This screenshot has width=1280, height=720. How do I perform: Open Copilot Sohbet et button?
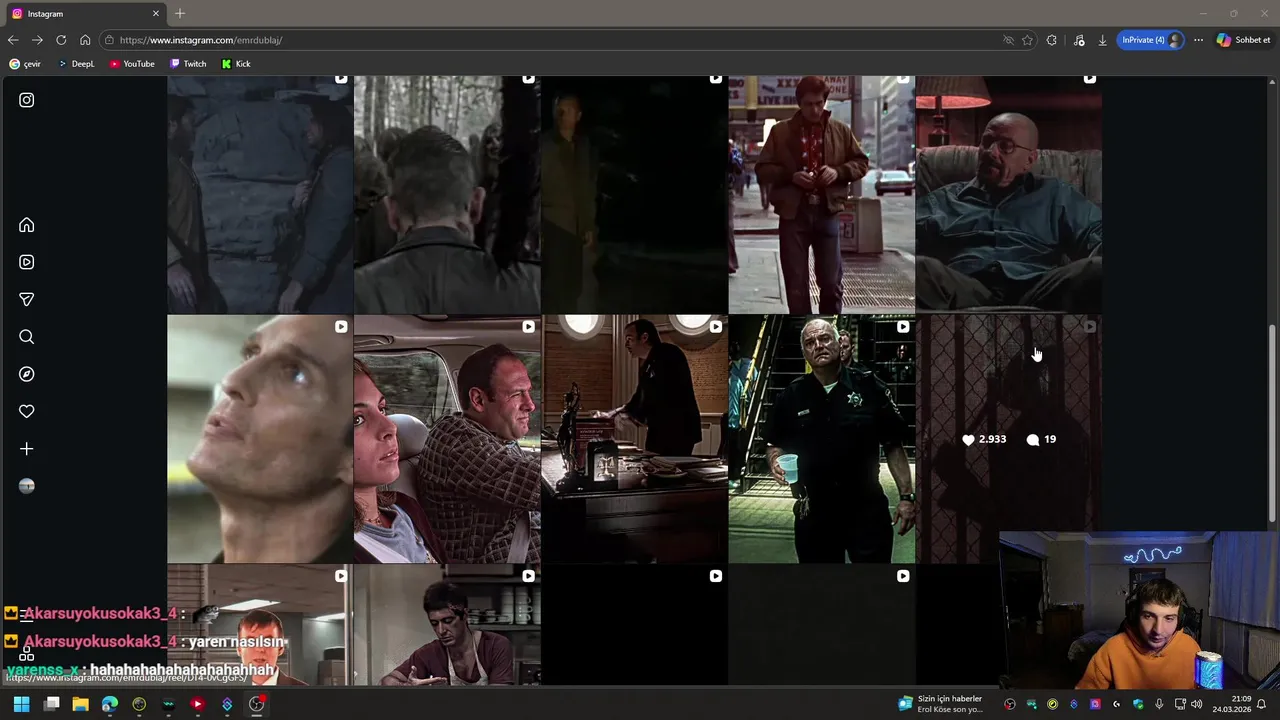click(x=1243, y=40)
